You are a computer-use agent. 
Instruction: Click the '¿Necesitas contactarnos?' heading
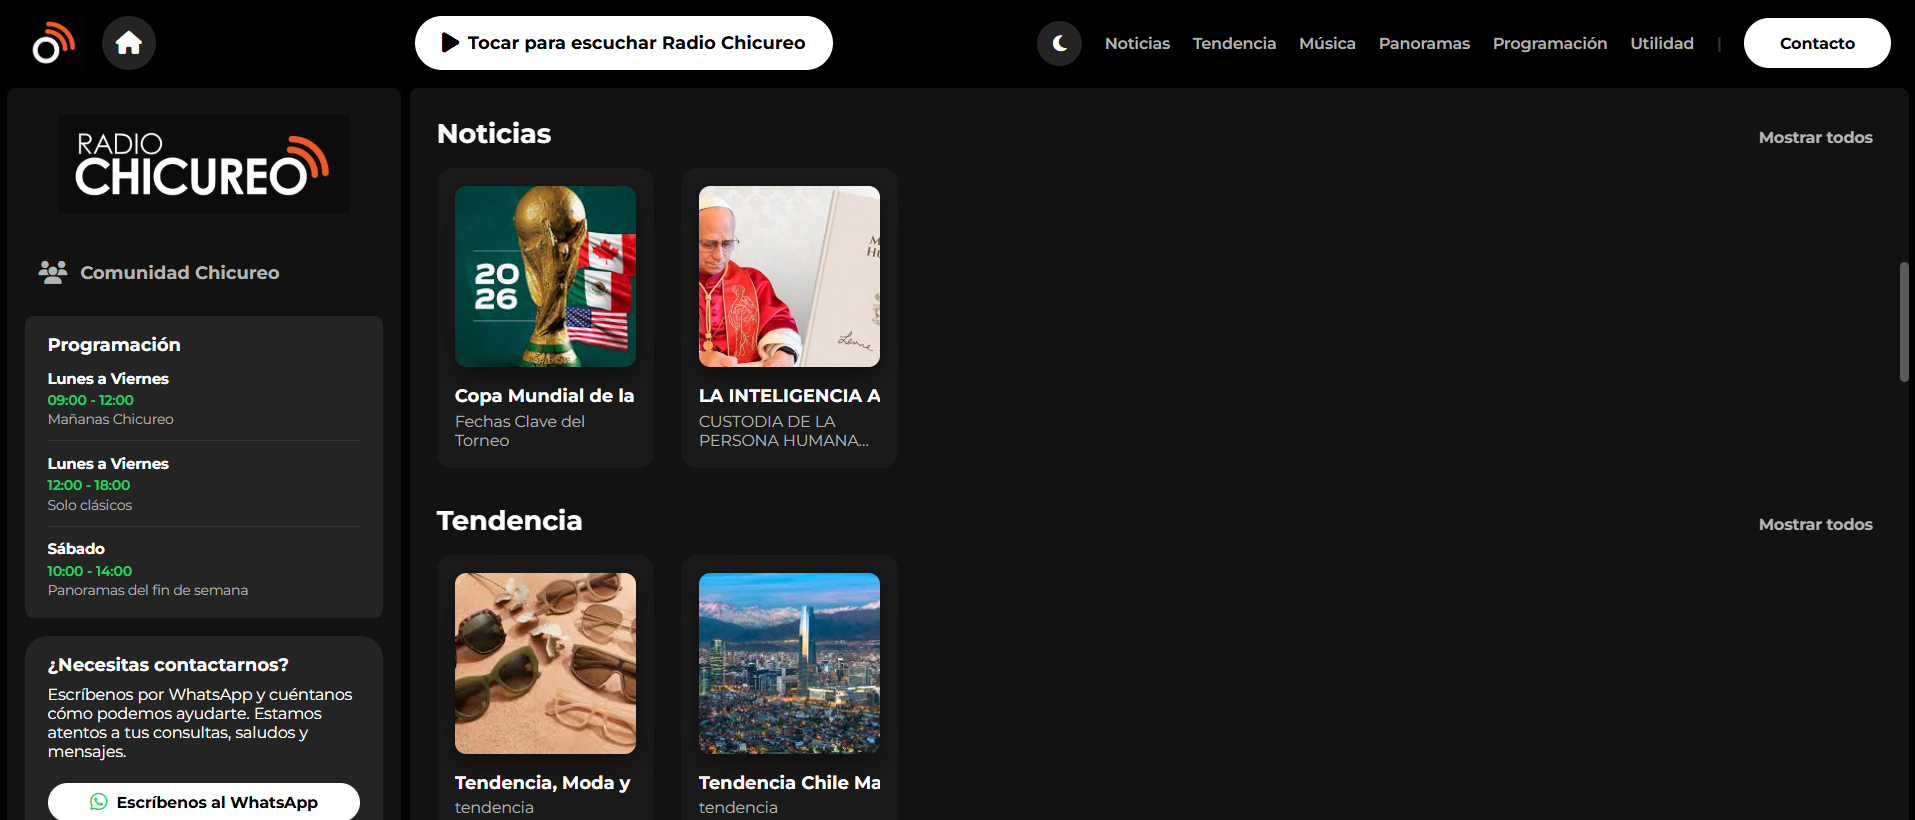click(168, 664)
